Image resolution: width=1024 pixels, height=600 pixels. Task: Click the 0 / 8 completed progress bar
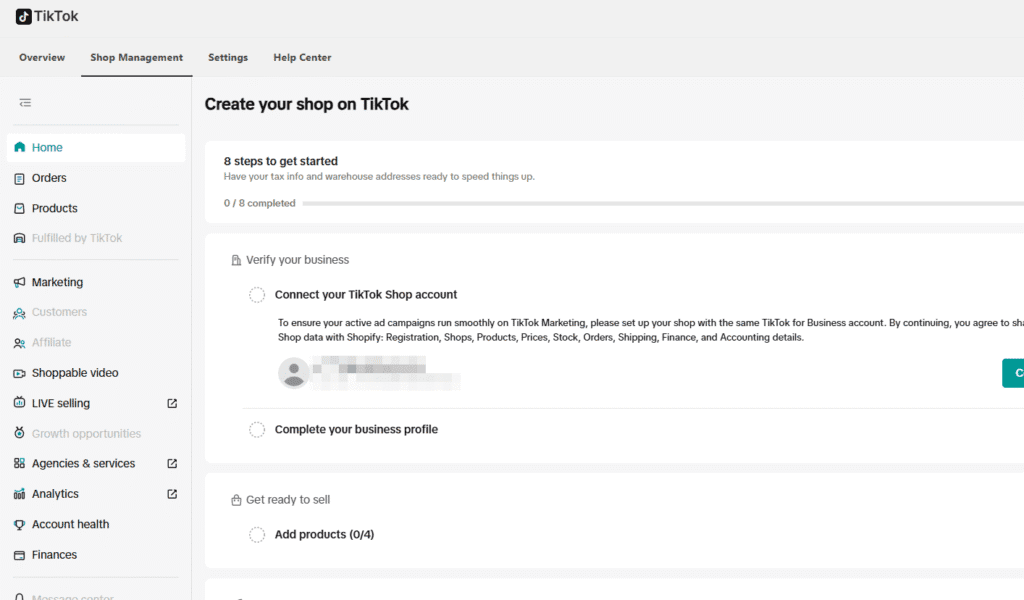(663, 204)
